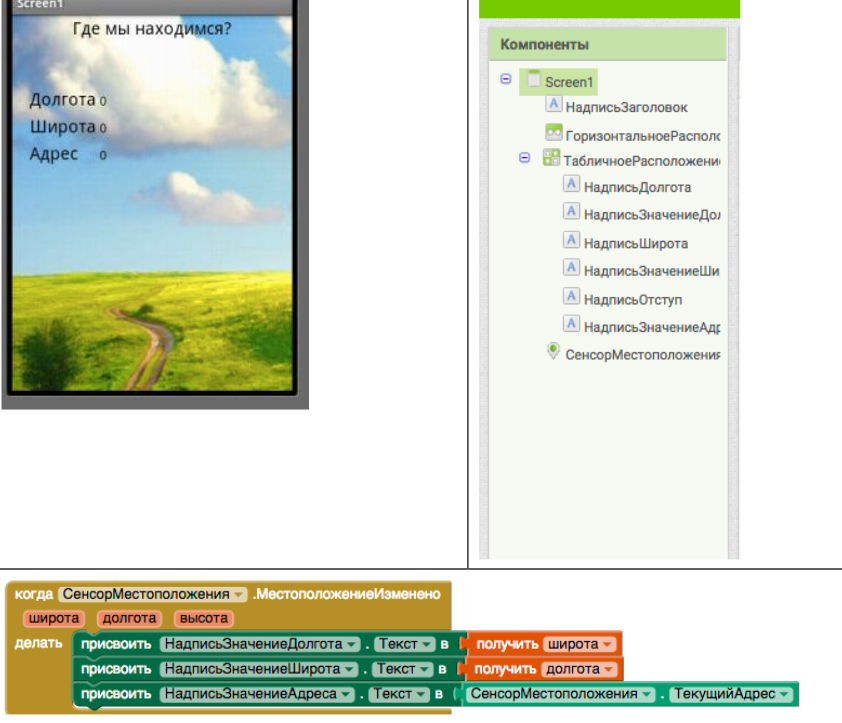Click the label icon beside НадписьЗаголовок

[554, 103]
